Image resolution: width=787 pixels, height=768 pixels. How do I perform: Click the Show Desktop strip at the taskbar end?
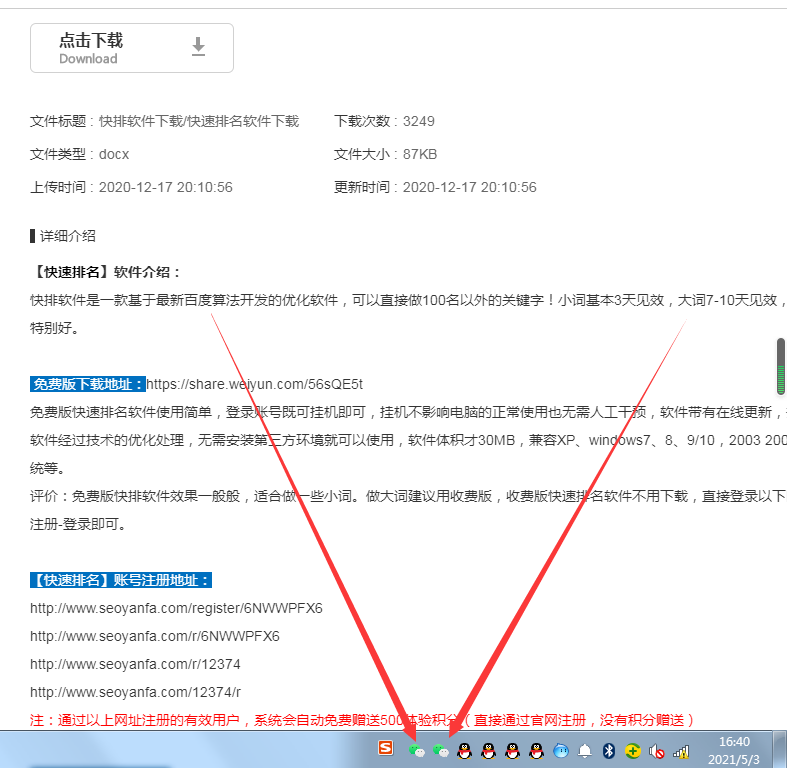click(779, 749)
